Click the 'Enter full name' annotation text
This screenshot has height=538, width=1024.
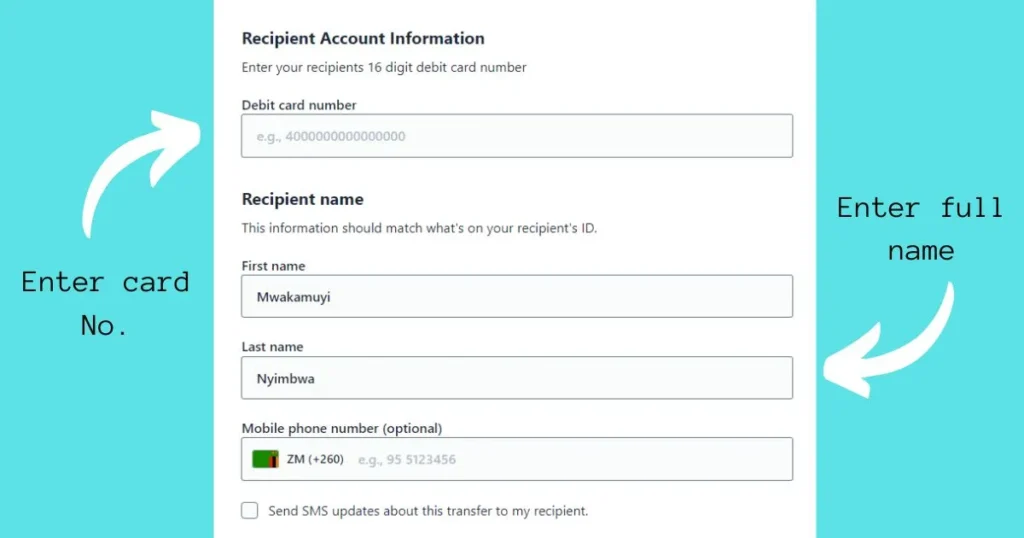920,229
